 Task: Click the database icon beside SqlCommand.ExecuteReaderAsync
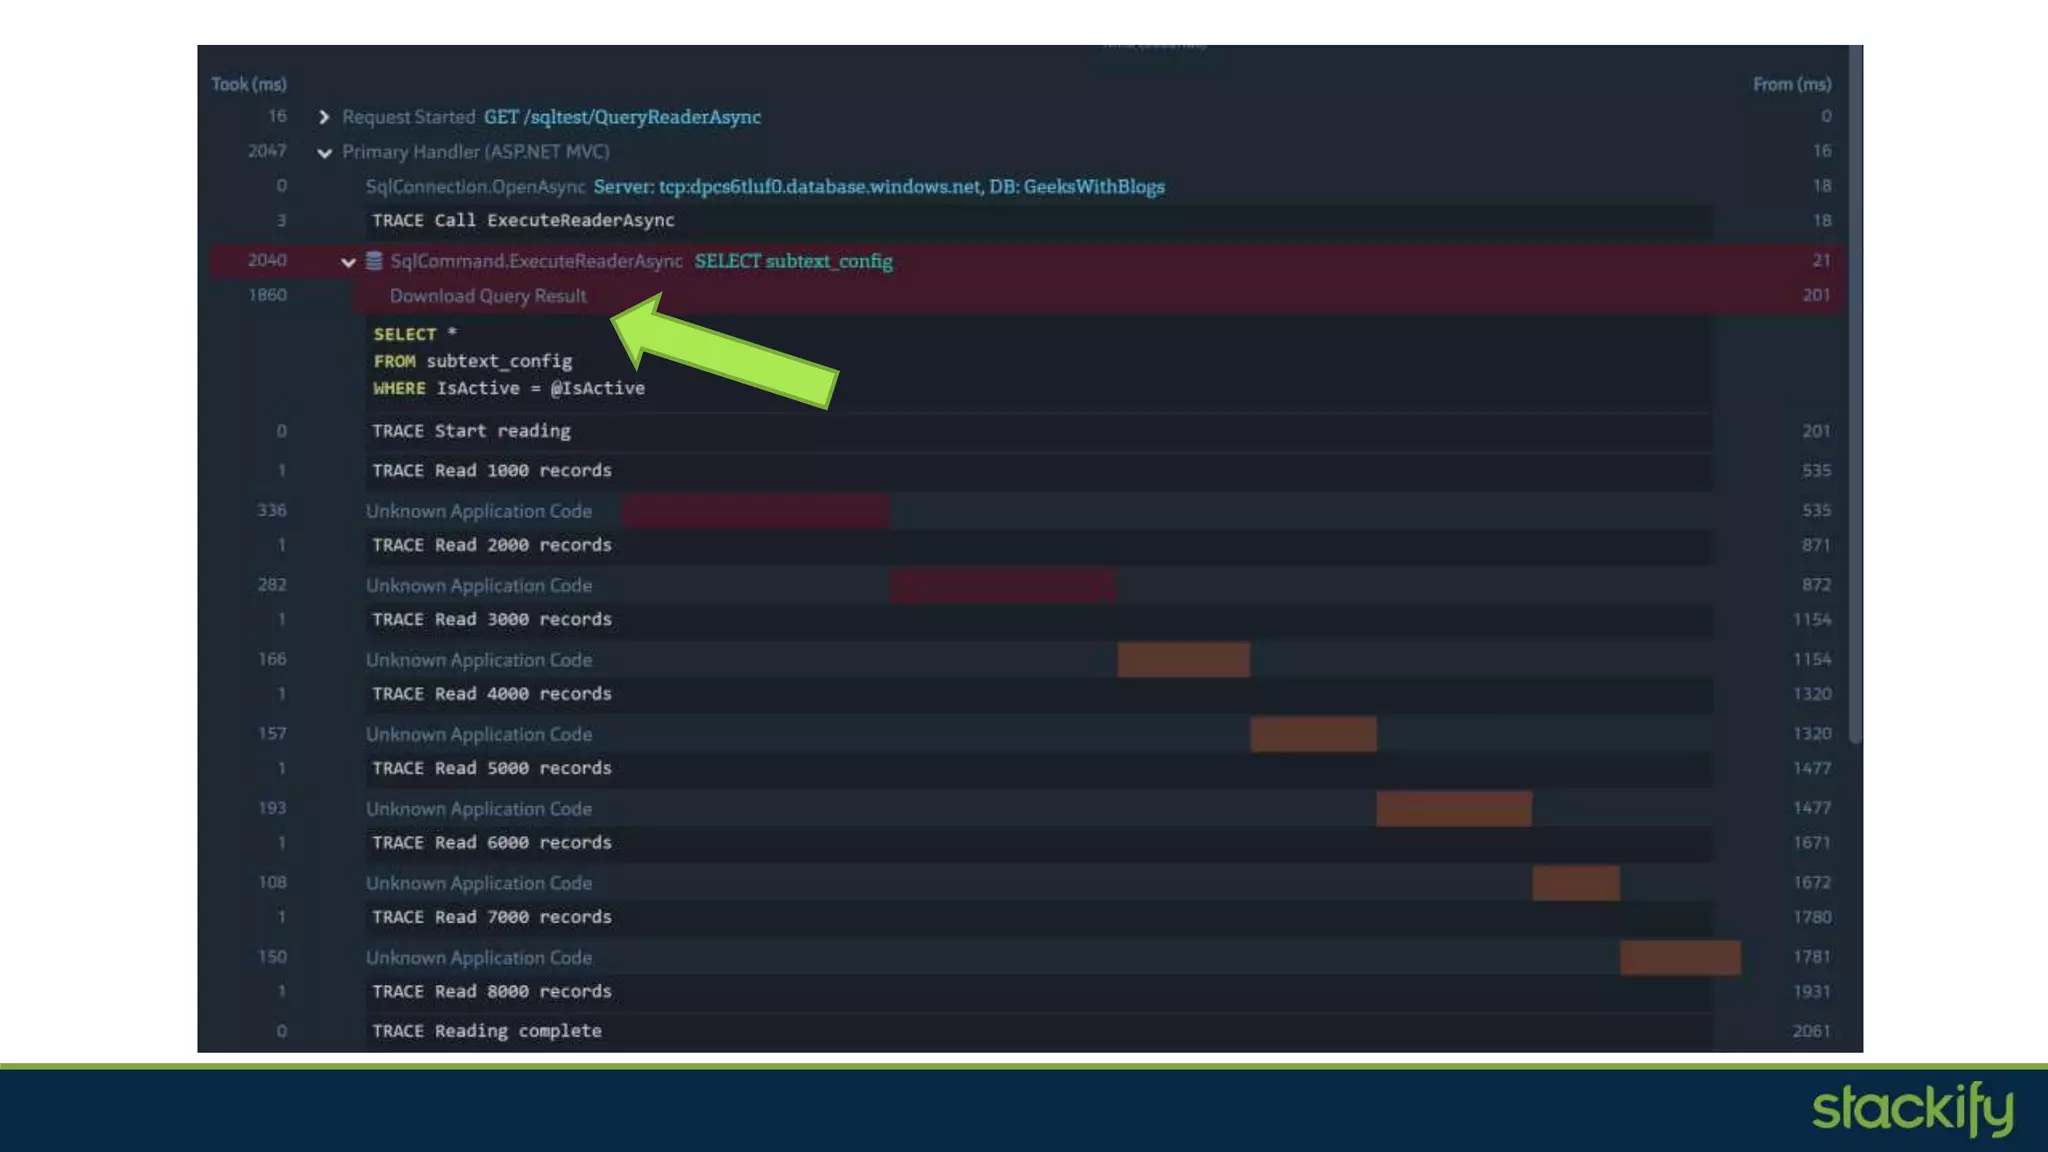pyautogui.click(x=374, y=261)
